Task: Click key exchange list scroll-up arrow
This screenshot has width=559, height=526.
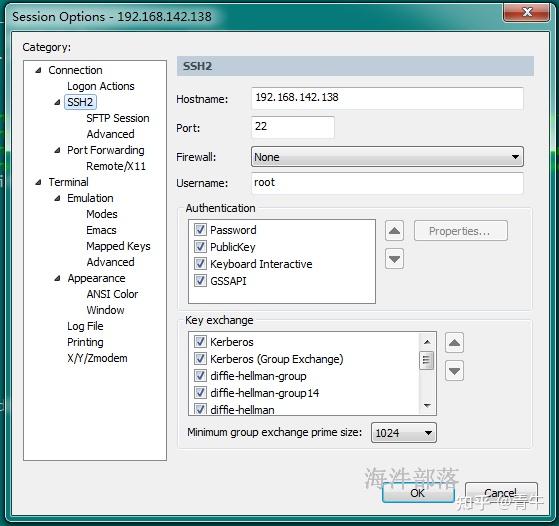Action: point(427,342)
